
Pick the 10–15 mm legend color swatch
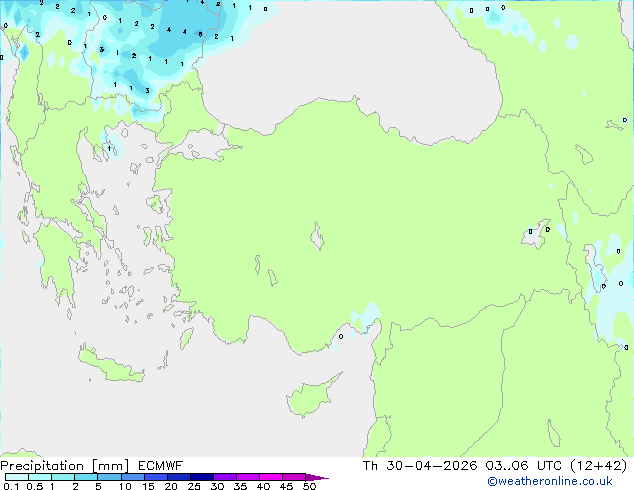(132, 477)
